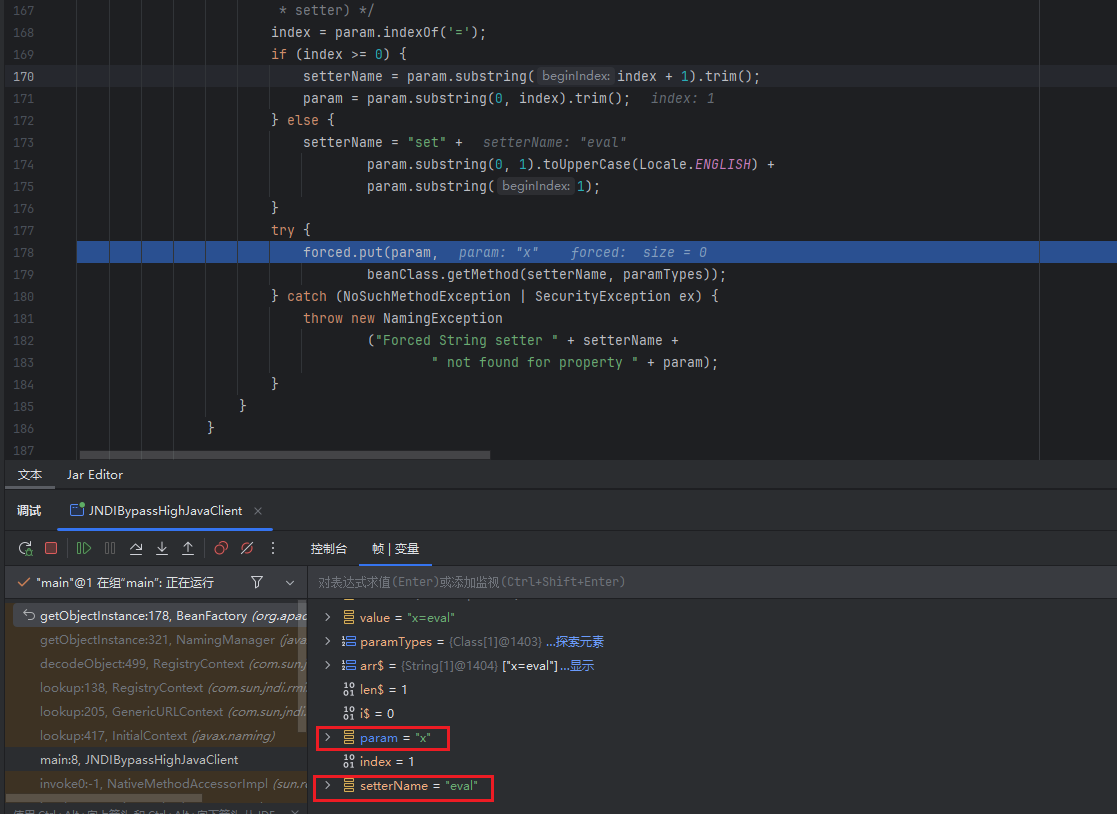This screenshot has width=1117, height=814.
Task: Click line number 178 in the gutter
Action: 24,252
